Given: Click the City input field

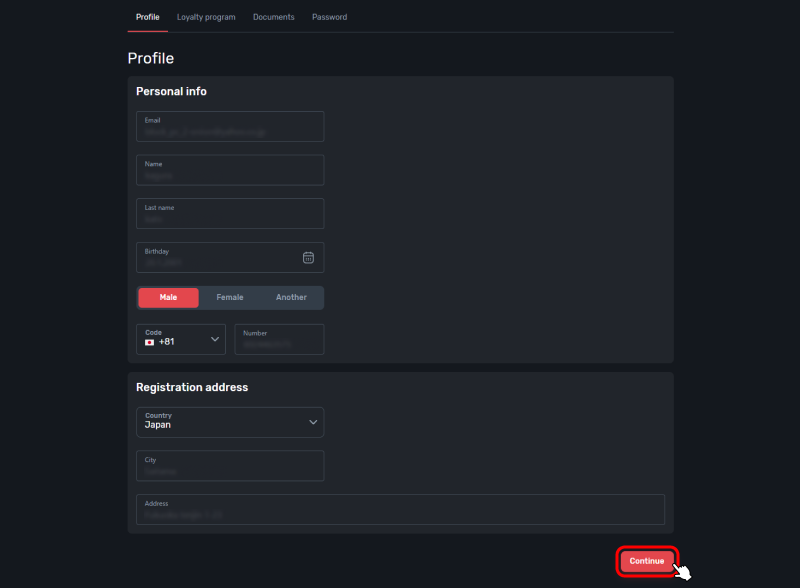Looking at the screenshot, I should pos(230,466).
